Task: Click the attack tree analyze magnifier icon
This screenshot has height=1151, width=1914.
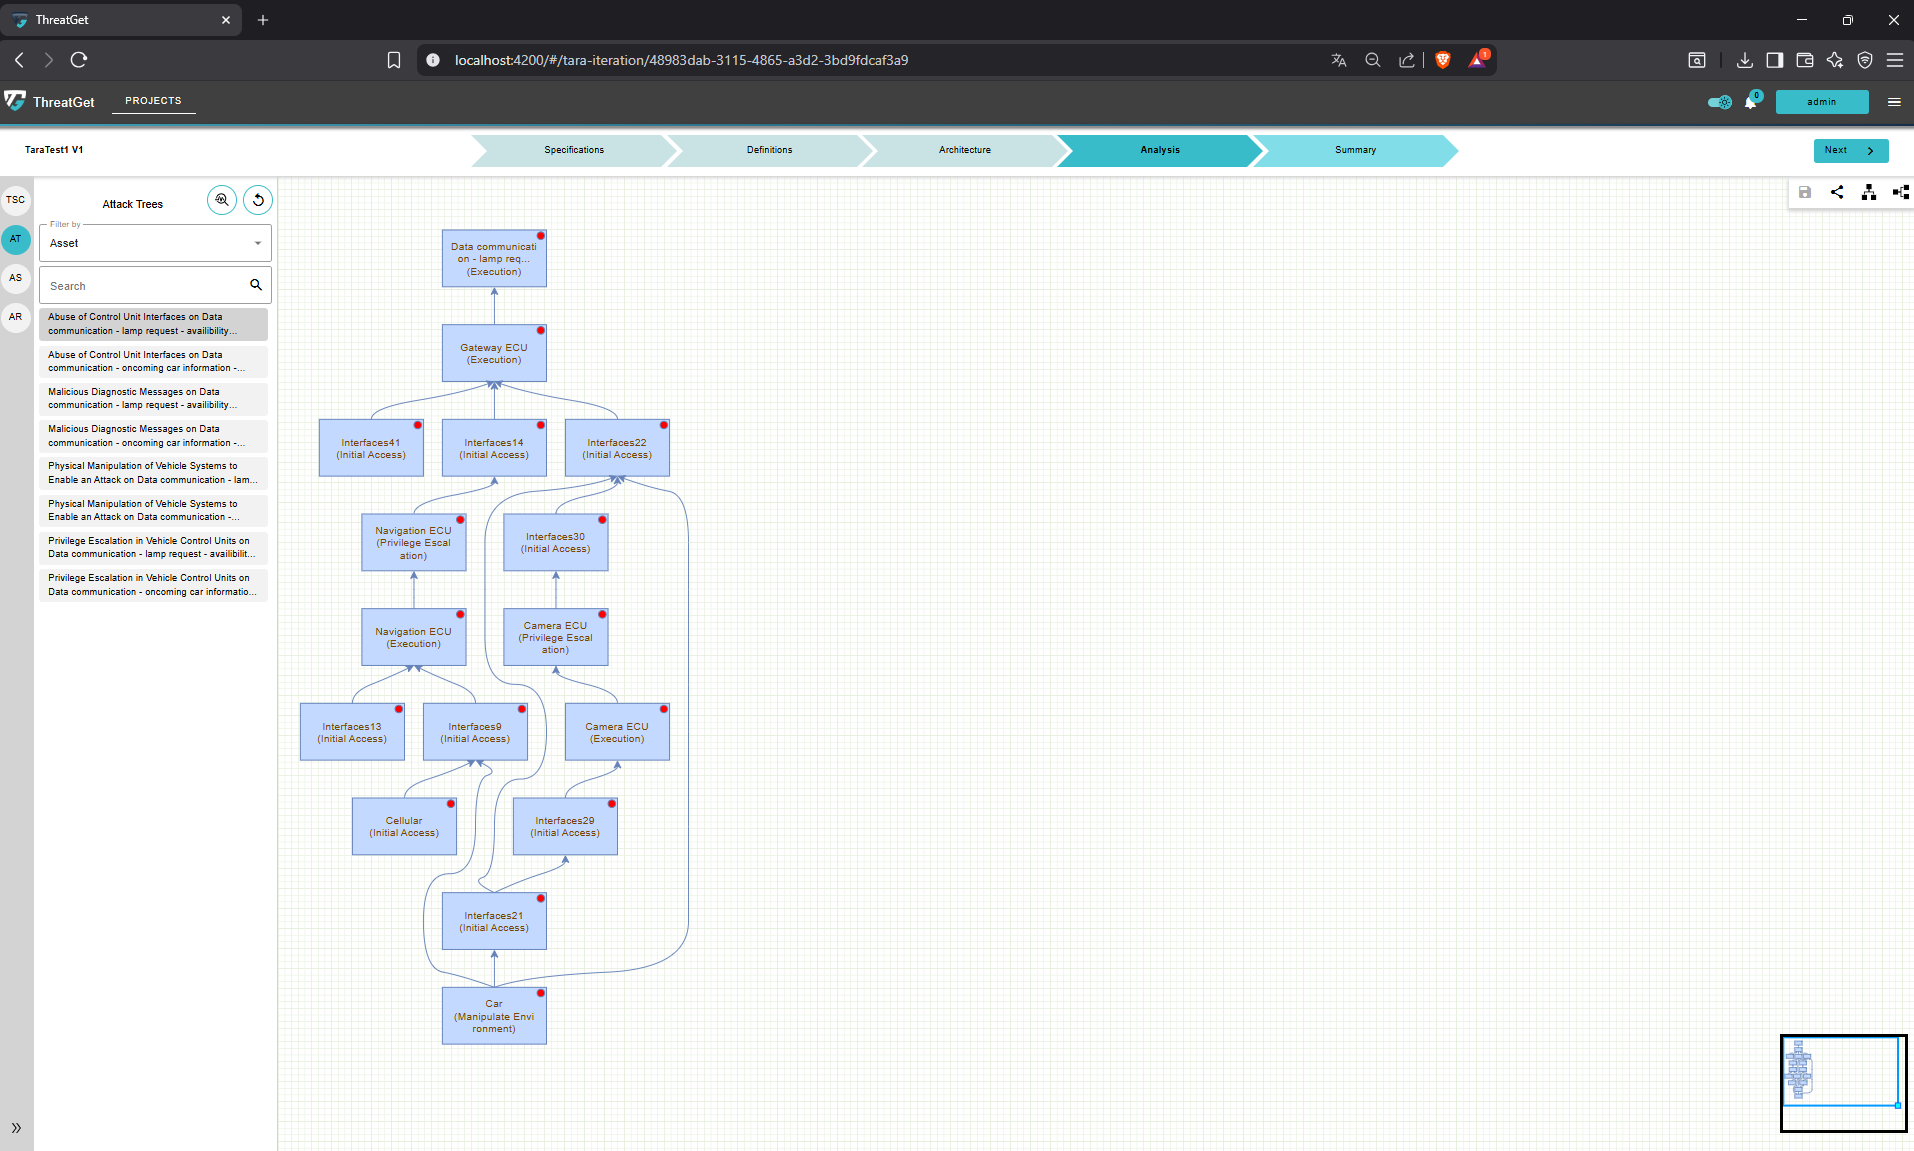Action: [x=222, y=200]
